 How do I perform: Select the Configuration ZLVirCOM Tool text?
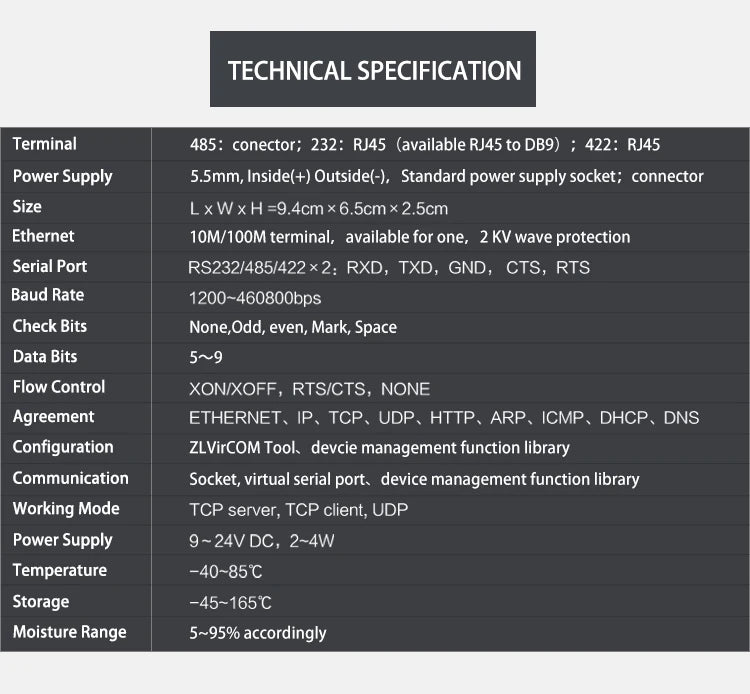(x=242, y=448)
